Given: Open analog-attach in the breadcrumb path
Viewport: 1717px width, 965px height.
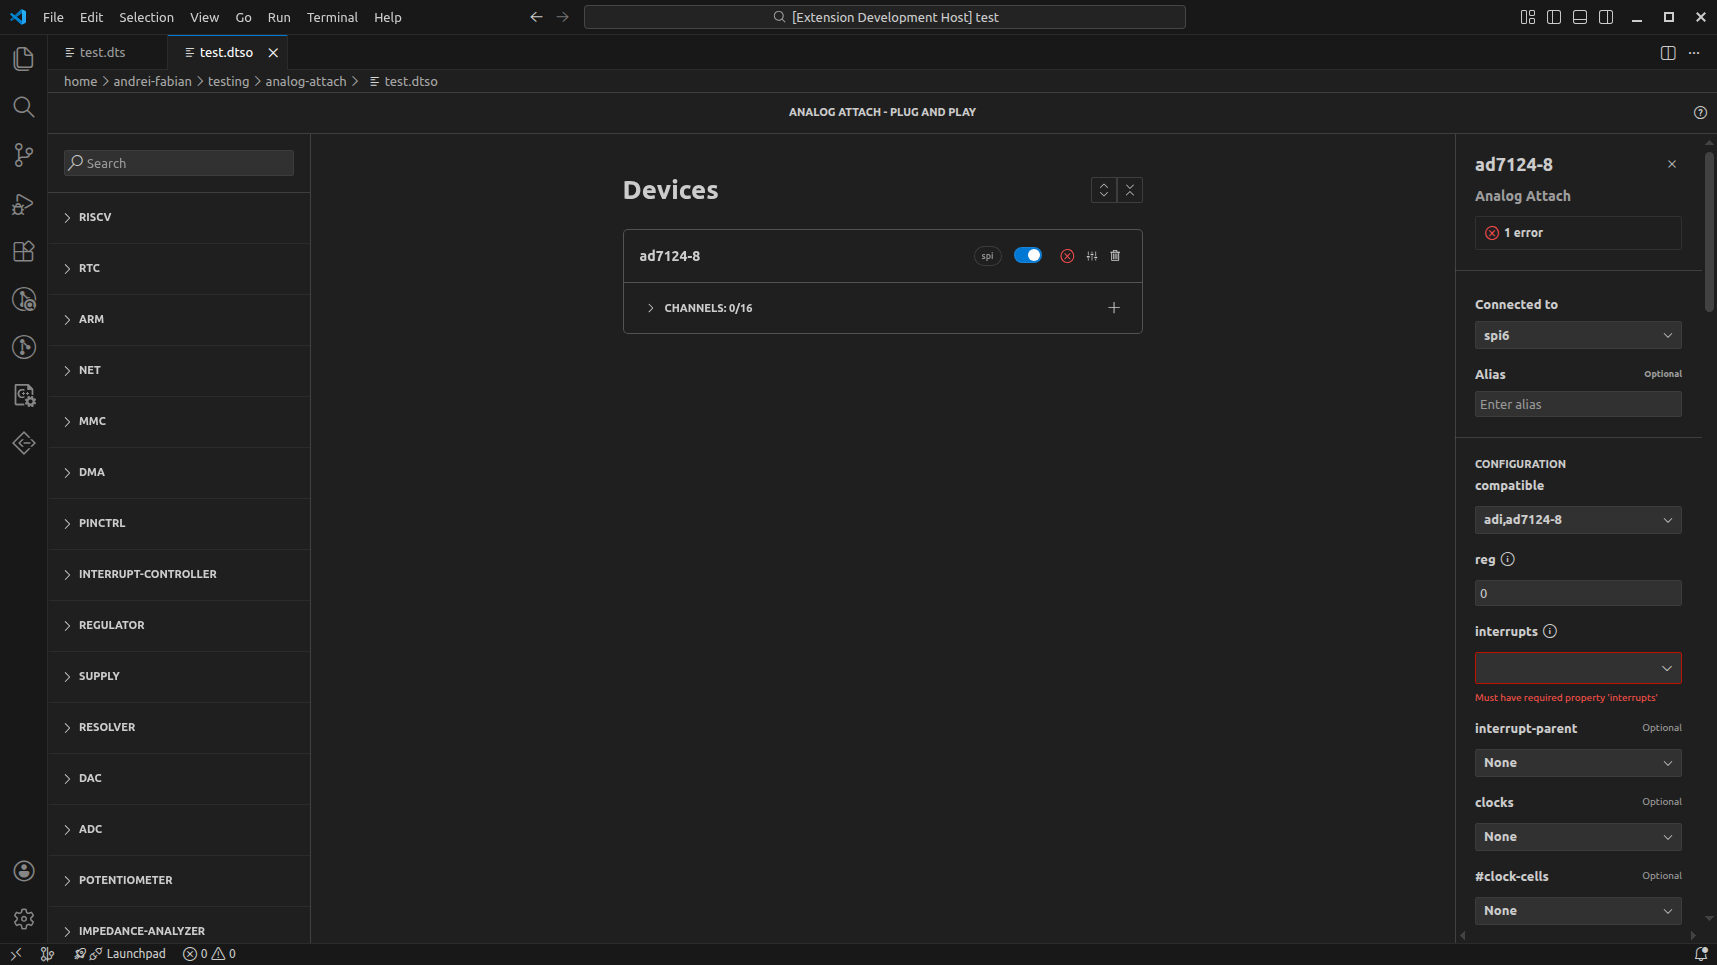Looking at the screenshot, I should [x=306, y=81].
